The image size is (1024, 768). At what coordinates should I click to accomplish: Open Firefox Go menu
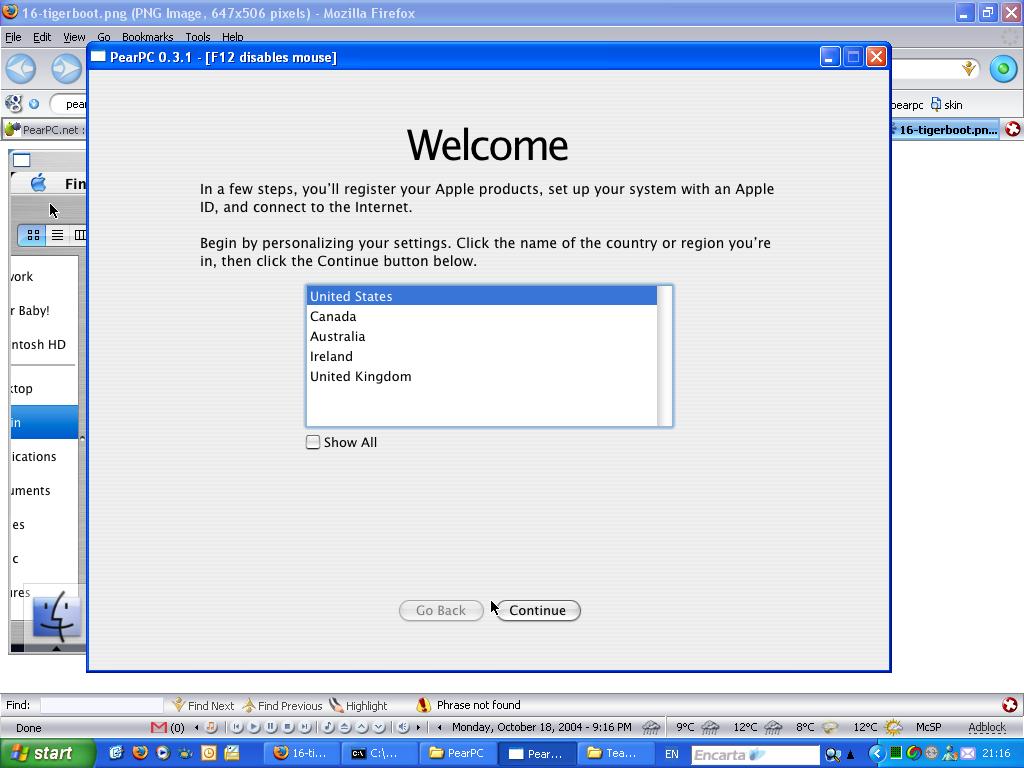(x=103, y=37)
